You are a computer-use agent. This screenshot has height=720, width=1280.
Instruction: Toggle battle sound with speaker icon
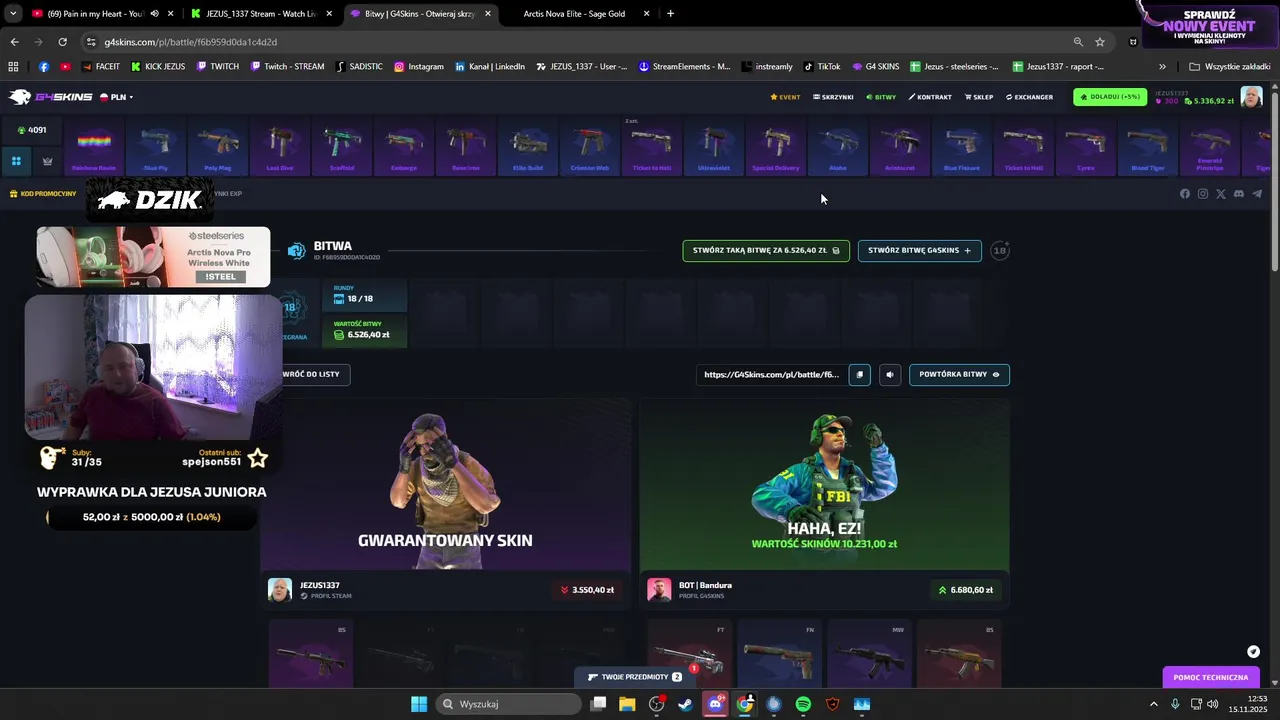pyautogui.click(x=890, y=375)
